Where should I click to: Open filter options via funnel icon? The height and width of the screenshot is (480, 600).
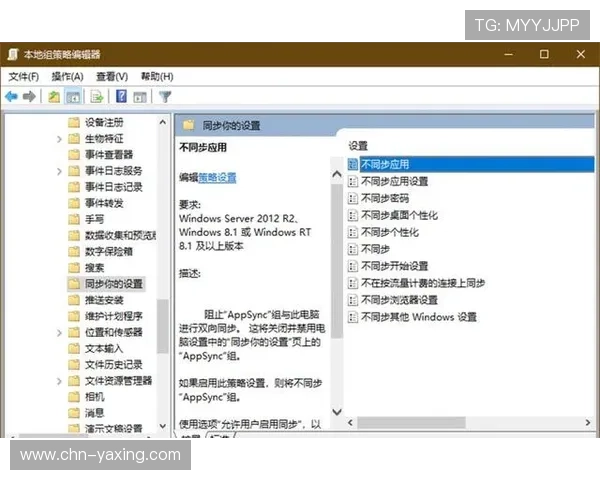pos(165,96)
